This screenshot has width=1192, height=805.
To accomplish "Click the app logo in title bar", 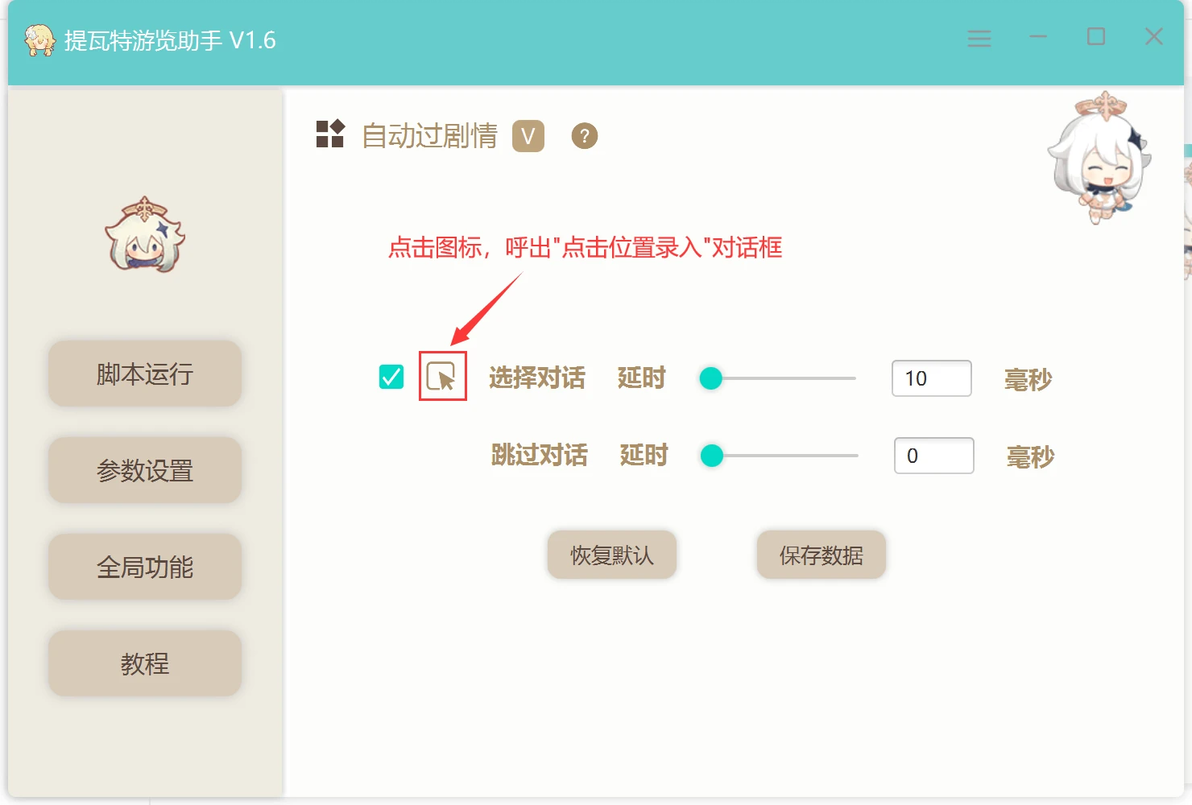I will (40, 40).
